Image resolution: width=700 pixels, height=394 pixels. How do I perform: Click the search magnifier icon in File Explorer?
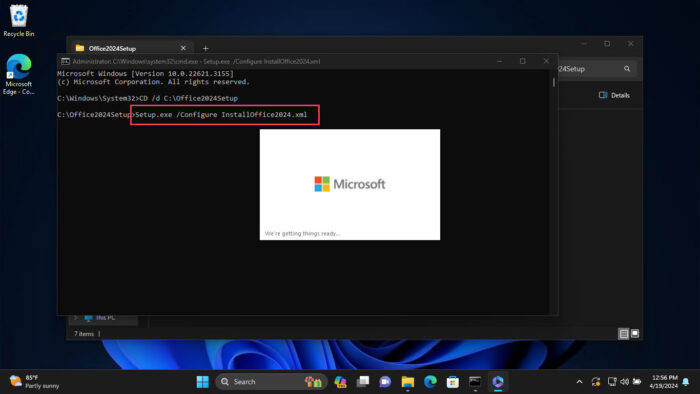click(627, 69)
